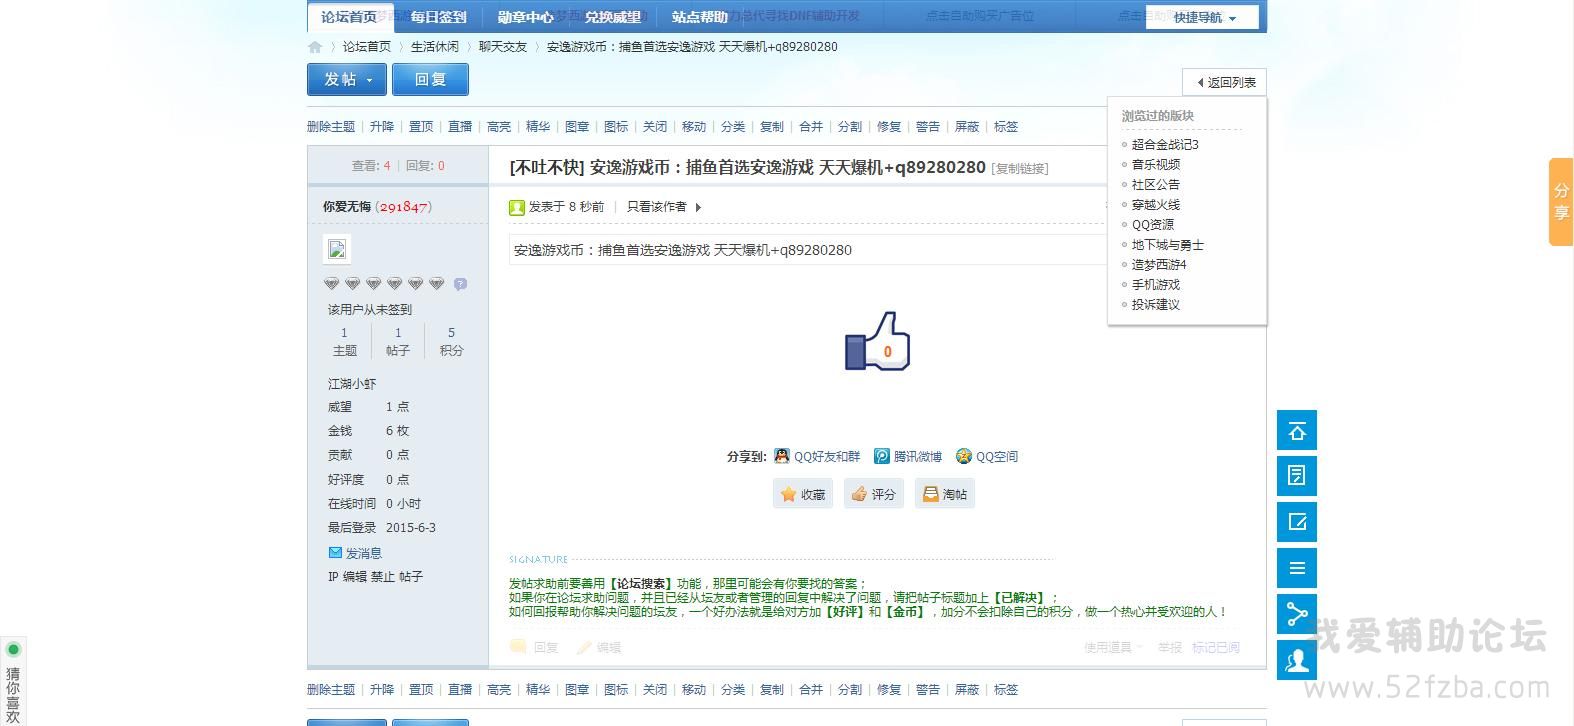Open 超合金战记3 in visited boards
This screenshot has height=726, width=1574.
1165,145
